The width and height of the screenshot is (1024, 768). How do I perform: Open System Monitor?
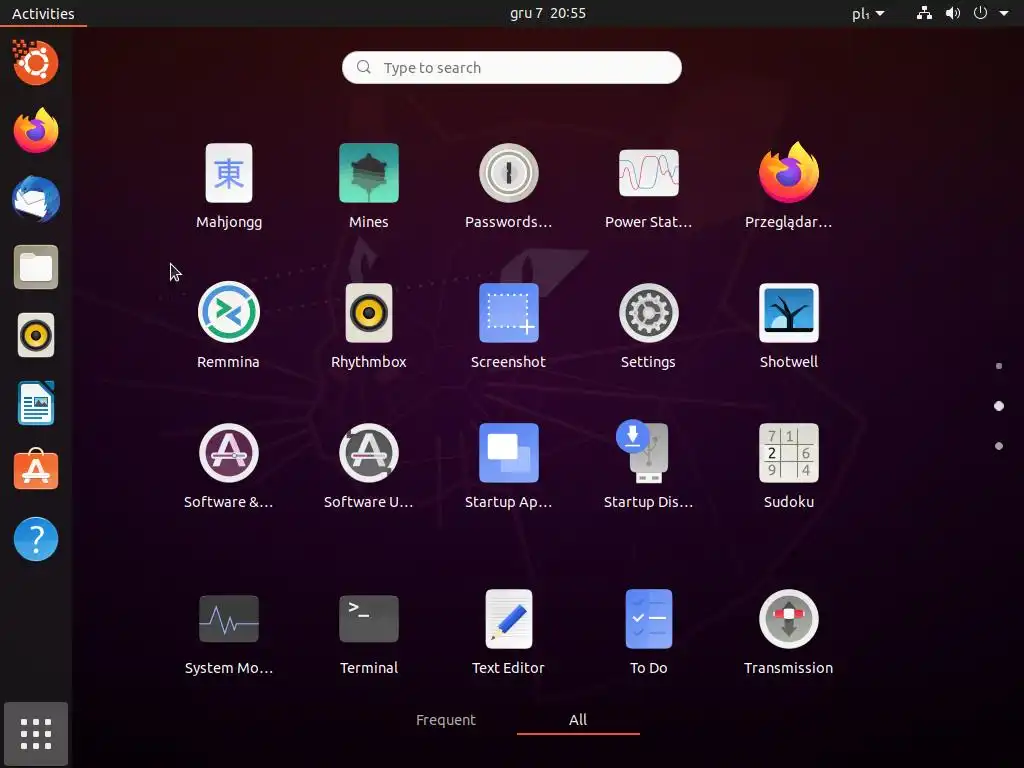(229, 632)
